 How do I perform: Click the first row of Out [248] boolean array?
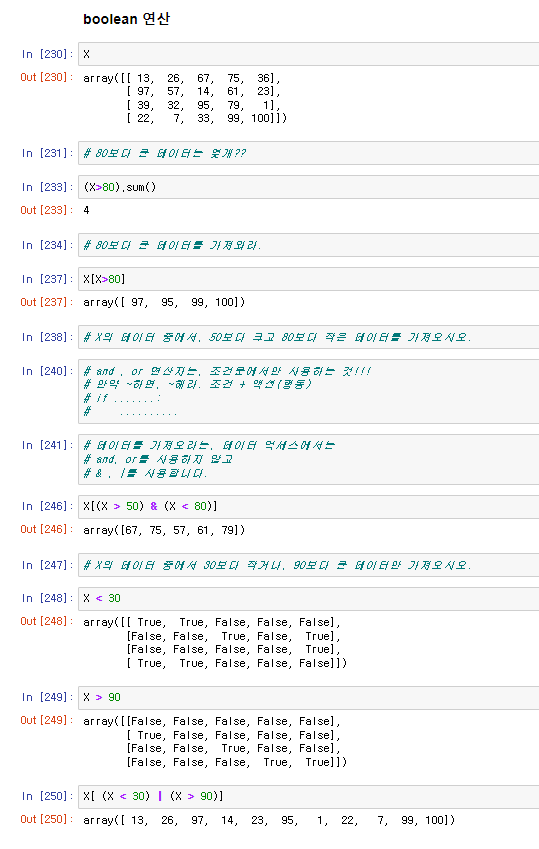click(212, 622)
